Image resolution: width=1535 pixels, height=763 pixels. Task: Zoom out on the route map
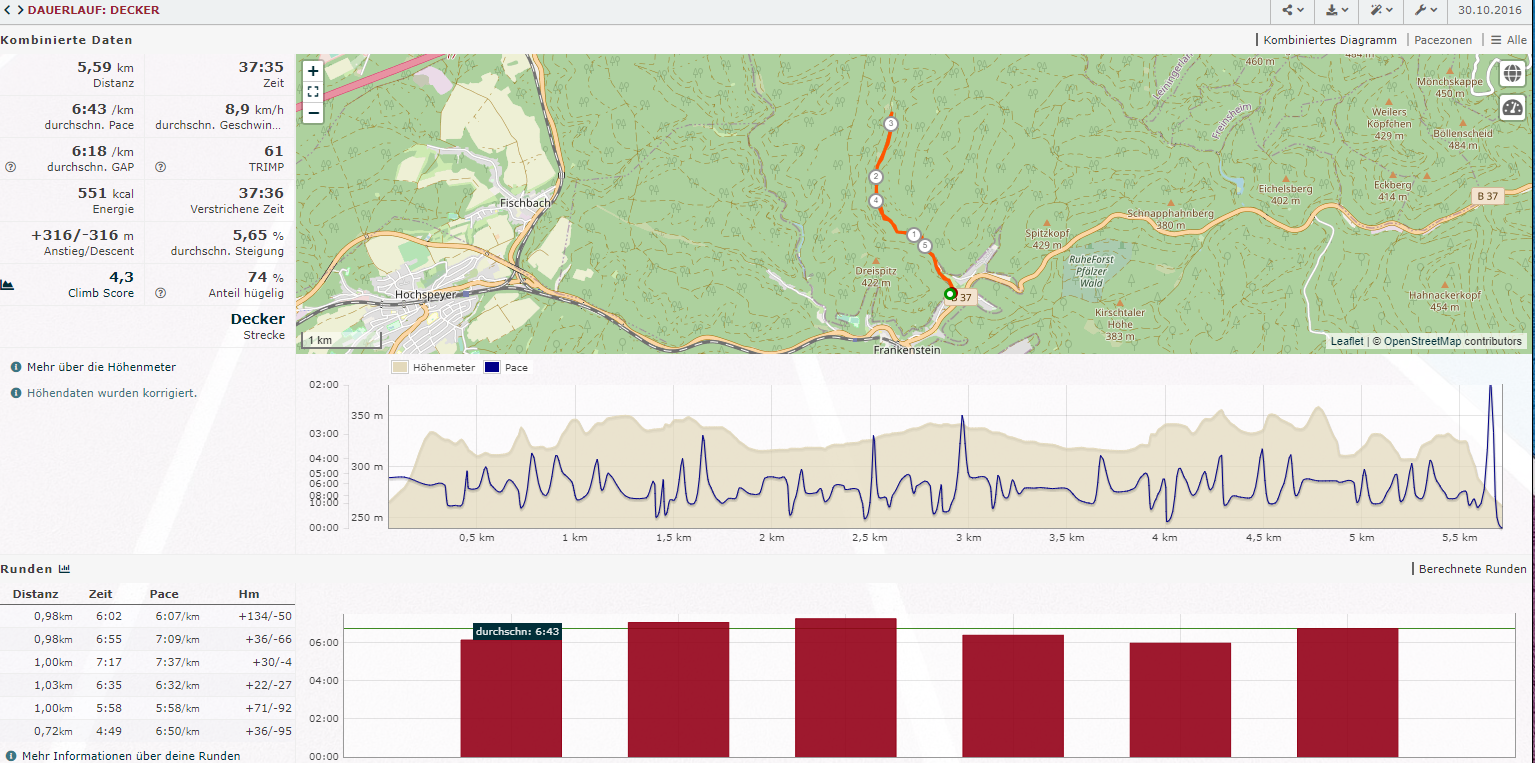[313, 112]
